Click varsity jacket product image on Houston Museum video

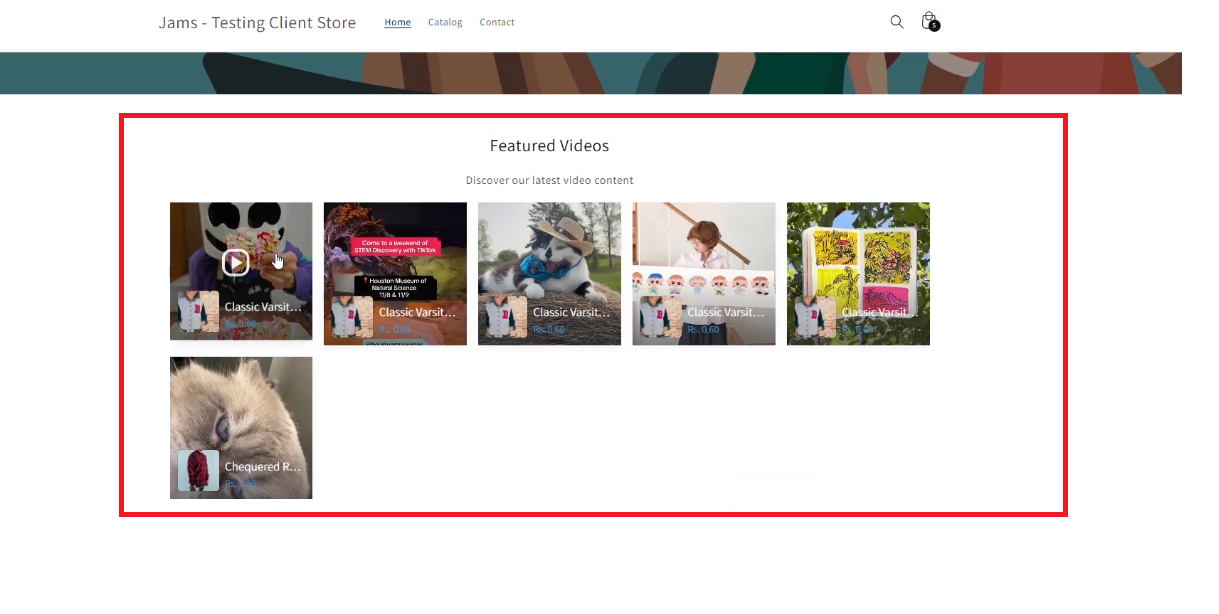tap(352, 316)
